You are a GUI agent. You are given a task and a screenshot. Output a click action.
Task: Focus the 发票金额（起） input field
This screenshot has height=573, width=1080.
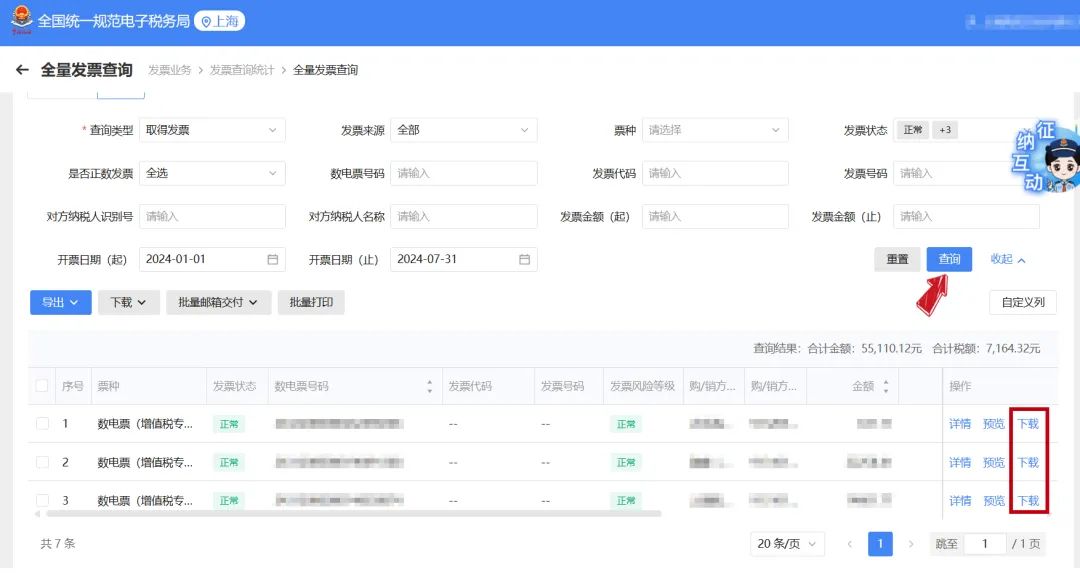[x=715, y=216]
